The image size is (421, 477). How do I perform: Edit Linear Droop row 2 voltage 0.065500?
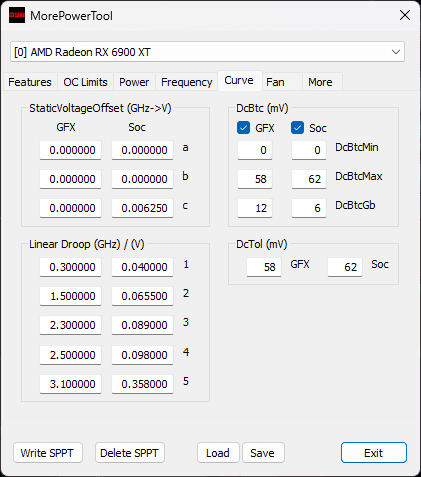pos(142,296)
